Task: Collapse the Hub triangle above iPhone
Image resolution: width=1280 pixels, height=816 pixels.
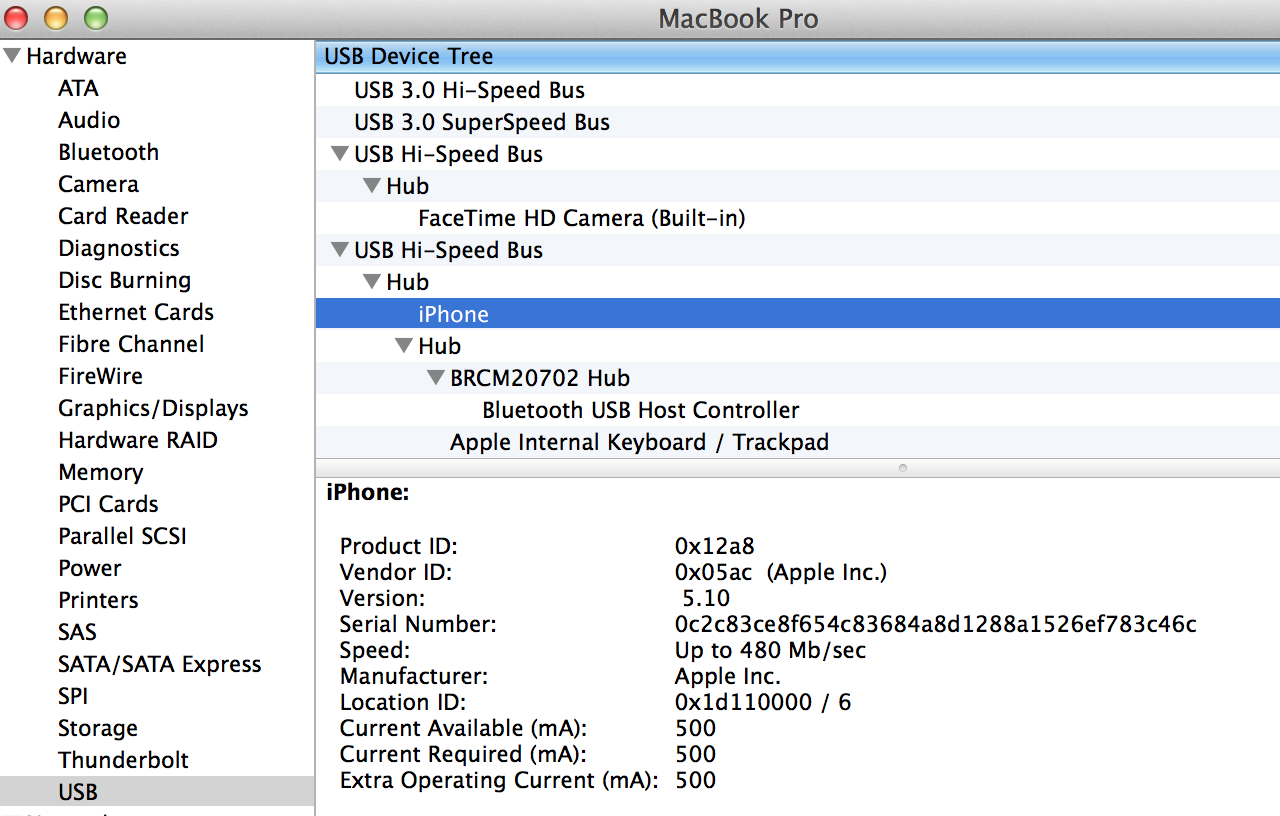Action: [372, 282]
